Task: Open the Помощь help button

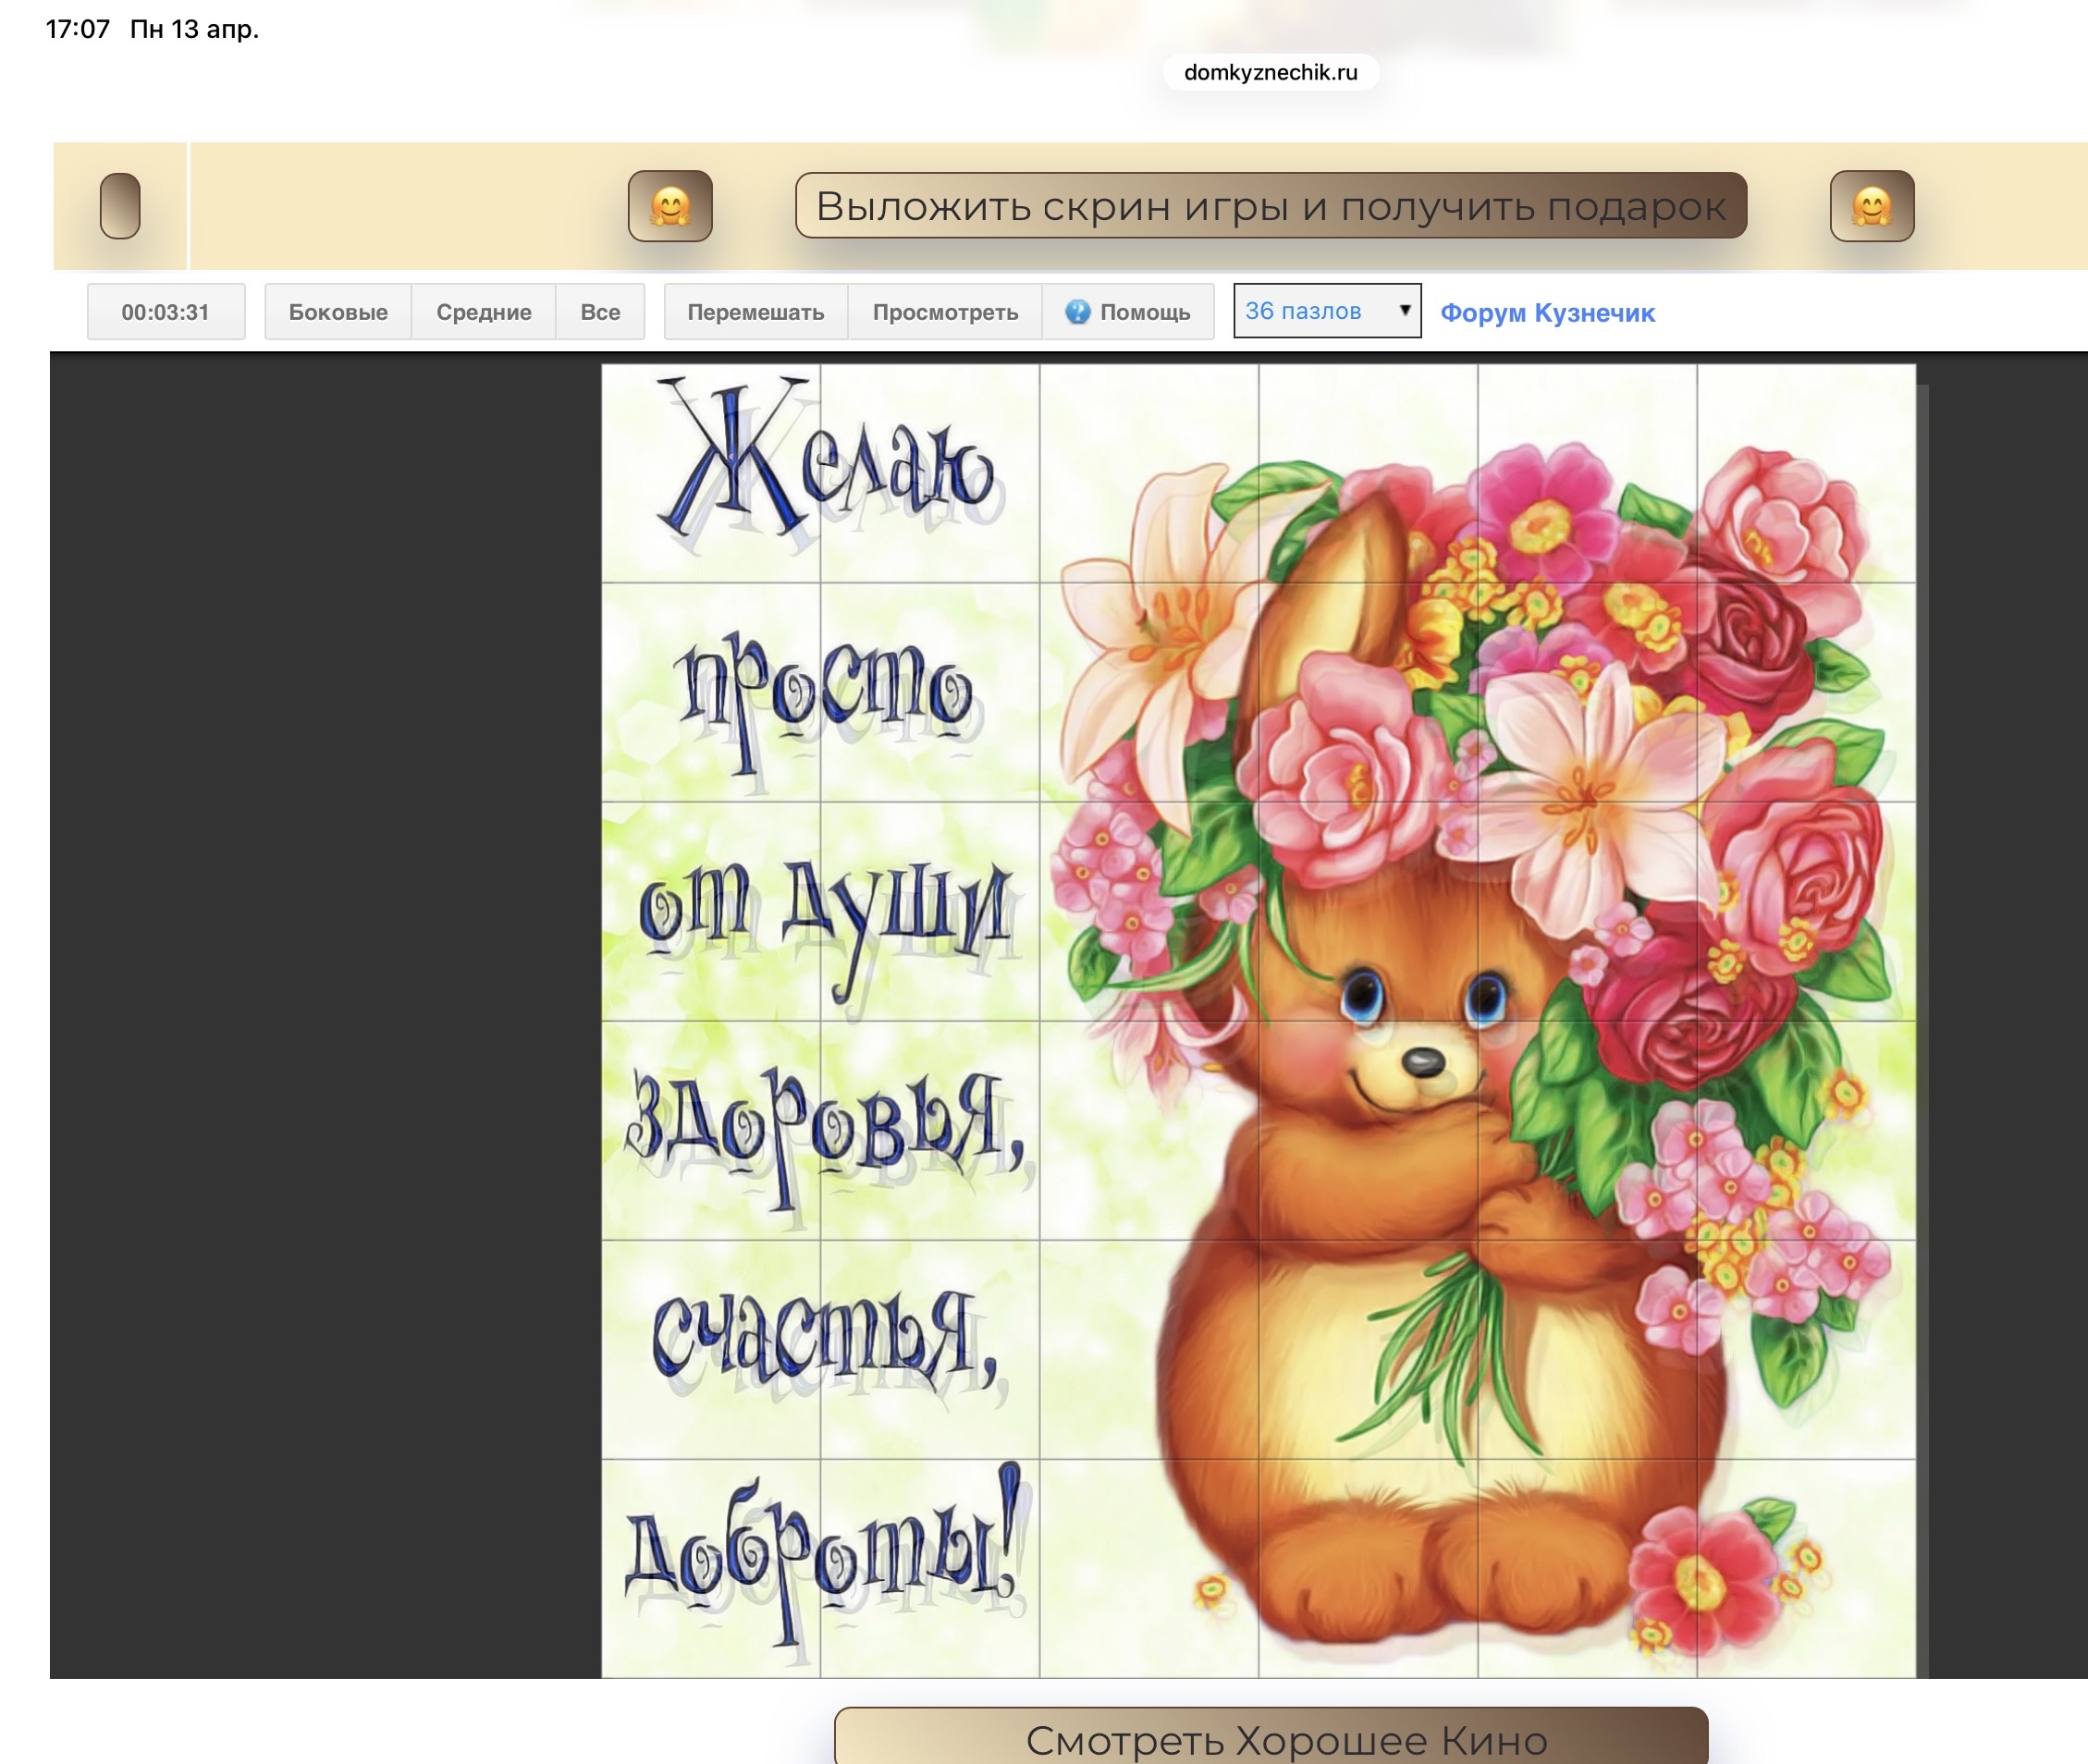Action: [1144, 312]
